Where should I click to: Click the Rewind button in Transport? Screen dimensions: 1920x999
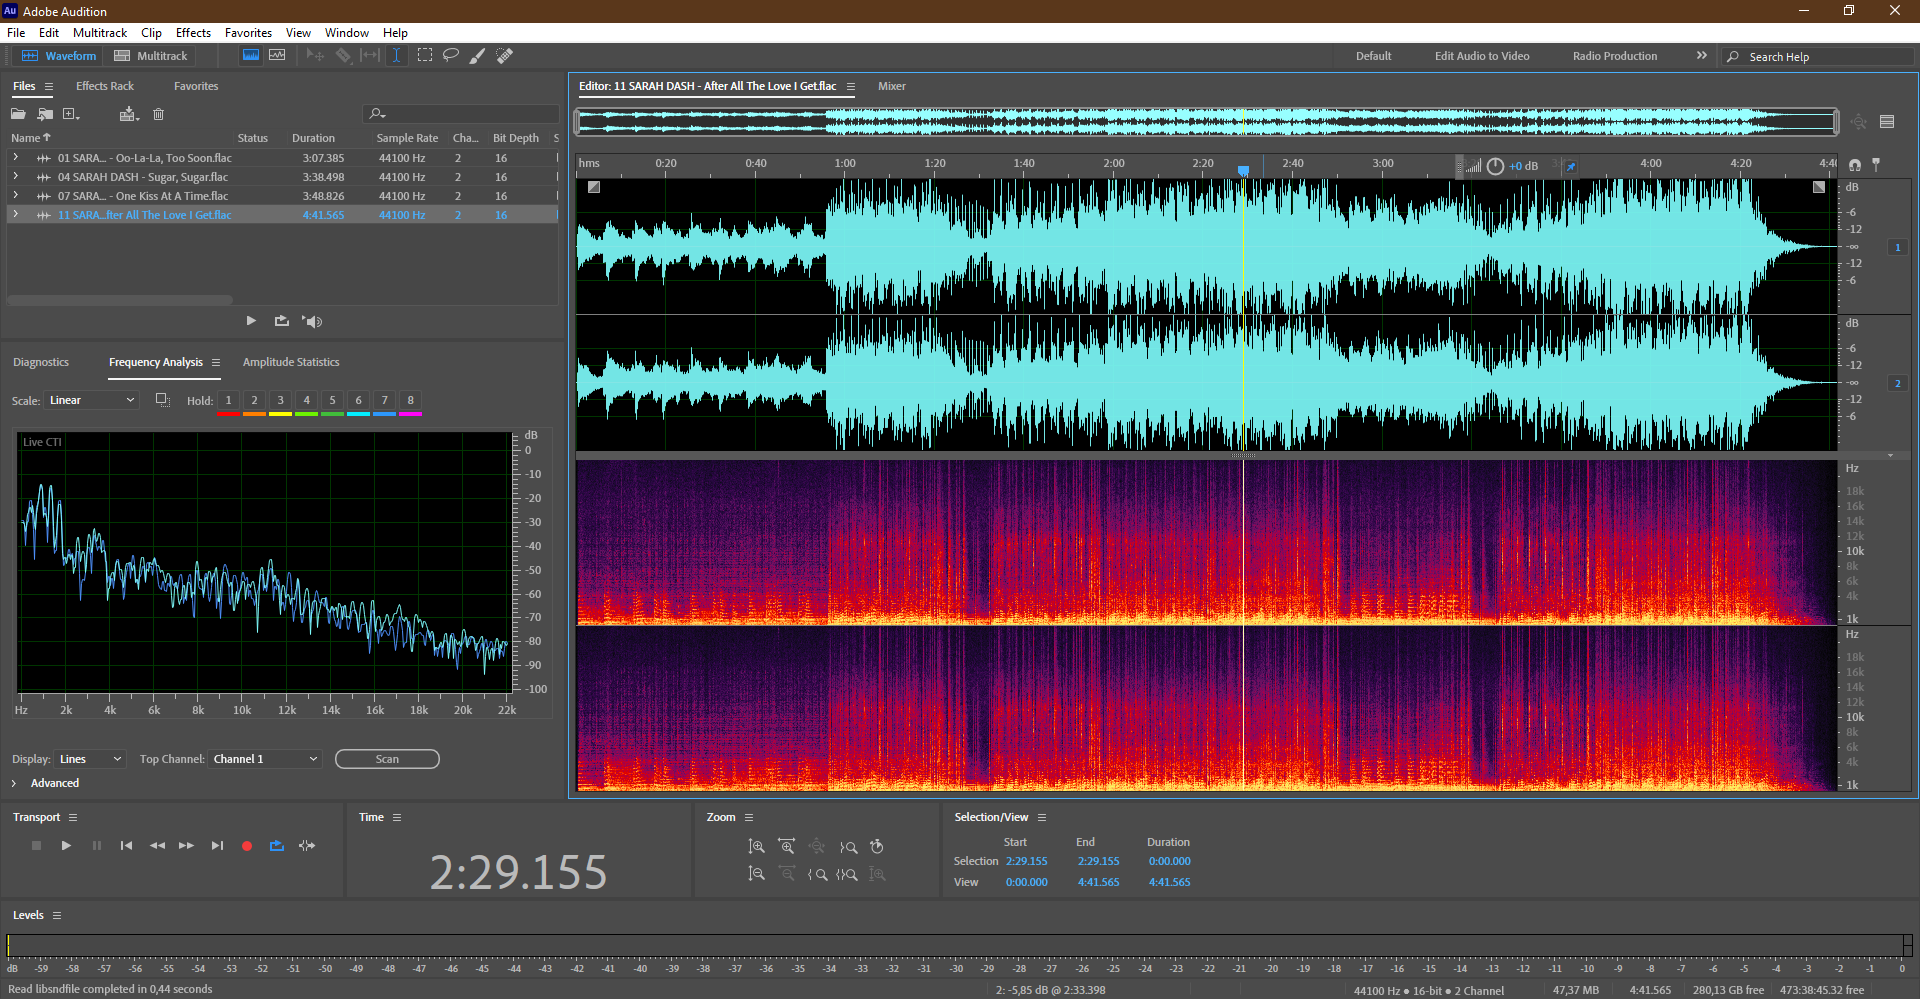[157, 846]
